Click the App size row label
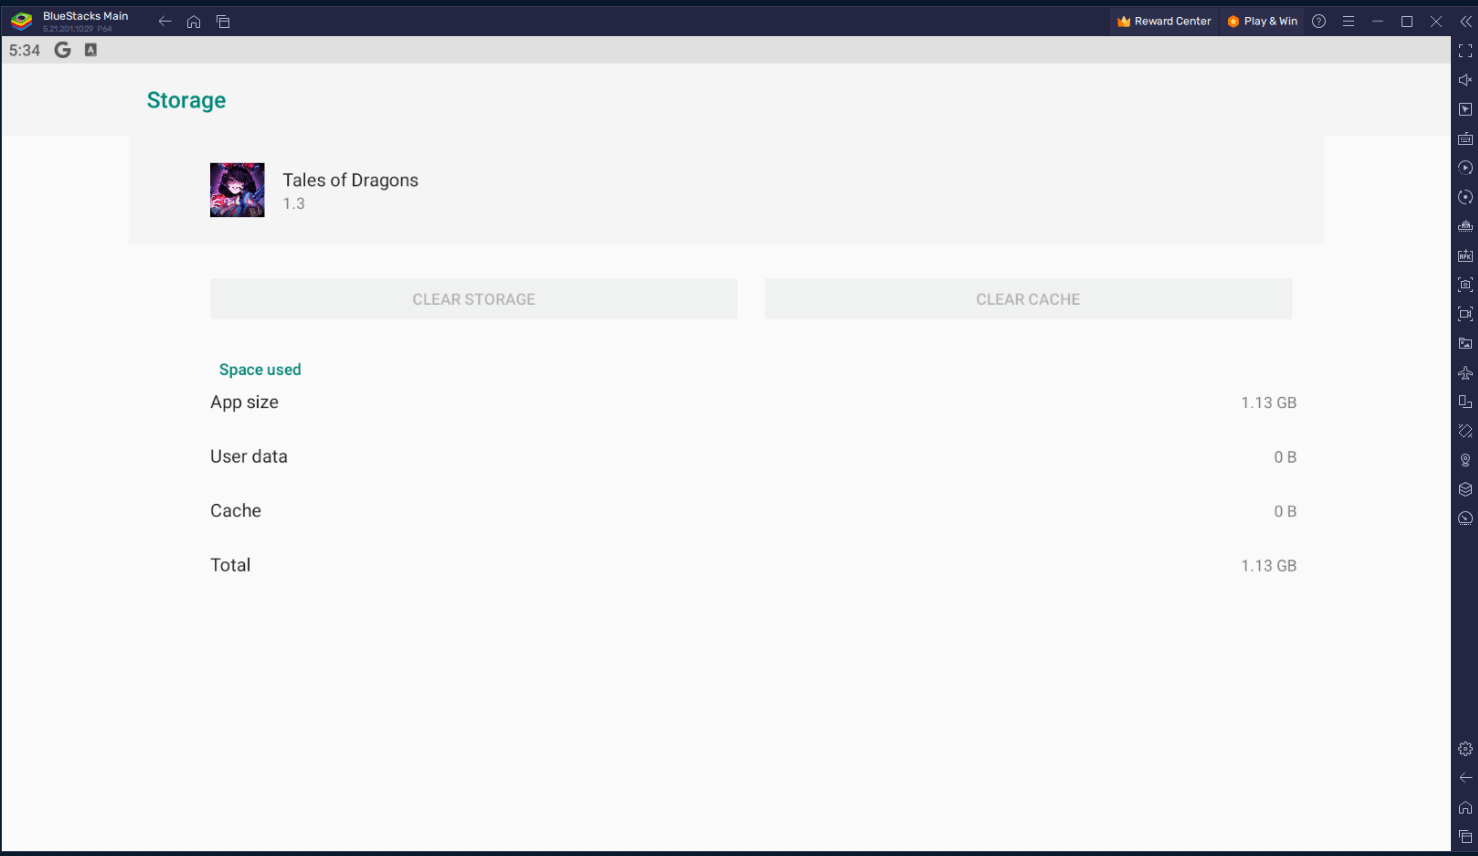This screenshot has height=856, width=1478. pos(244,402)
